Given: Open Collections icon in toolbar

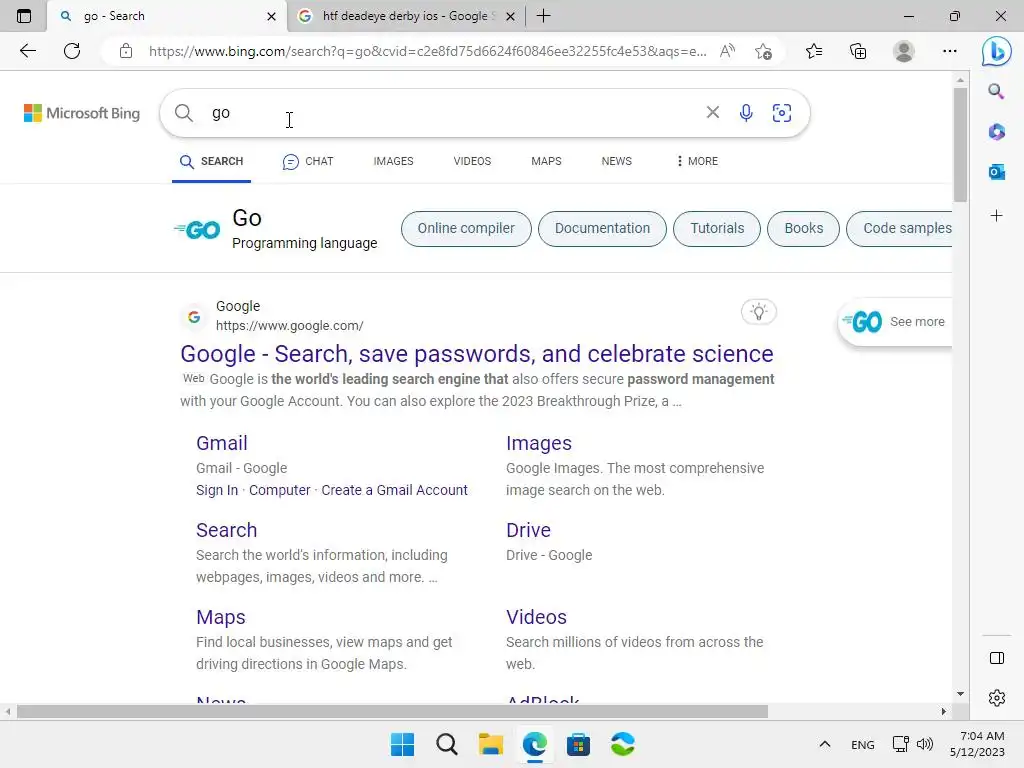Looking at the screenshot, I should click(x=858, y=51).
